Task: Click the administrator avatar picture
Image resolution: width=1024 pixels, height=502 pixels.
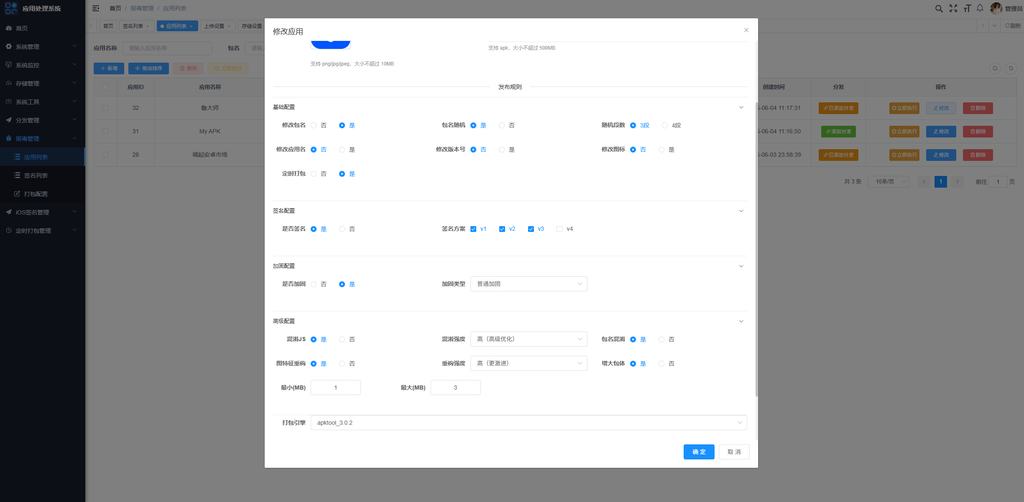Action: pos(996,8)
